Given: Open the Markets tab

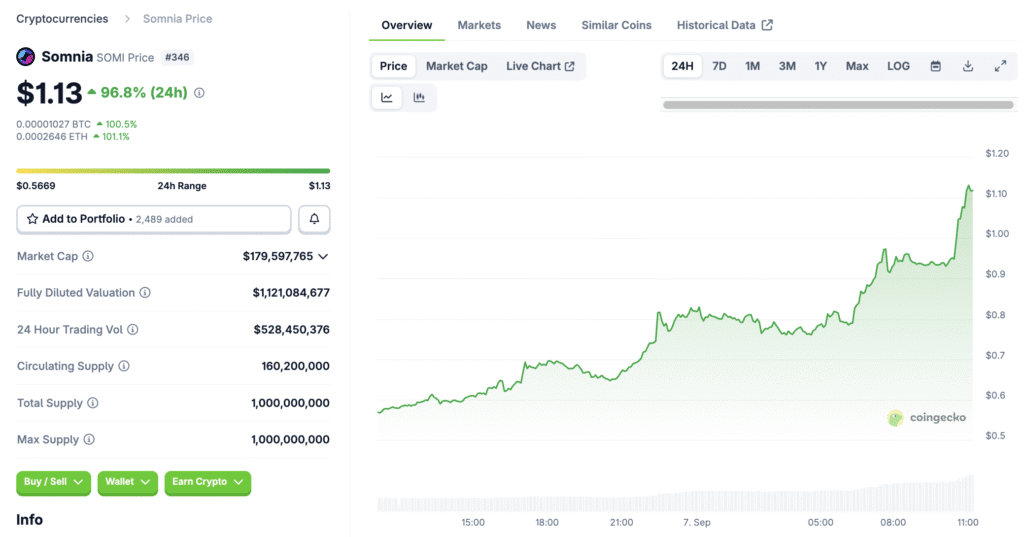Looking at the screenshot, I should 479,25.
